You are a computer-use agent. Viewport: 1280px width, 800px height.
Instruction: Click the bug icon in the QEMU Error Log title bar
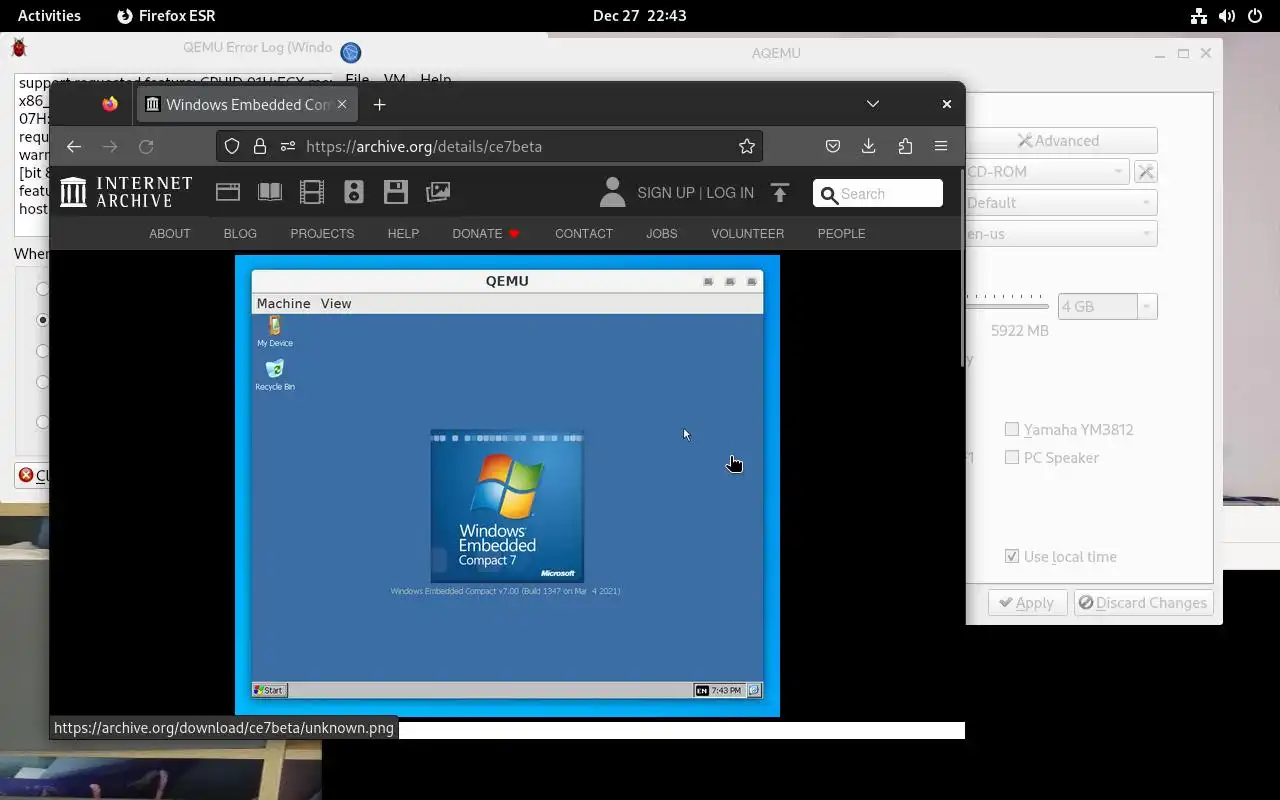(x=19, y=47)
